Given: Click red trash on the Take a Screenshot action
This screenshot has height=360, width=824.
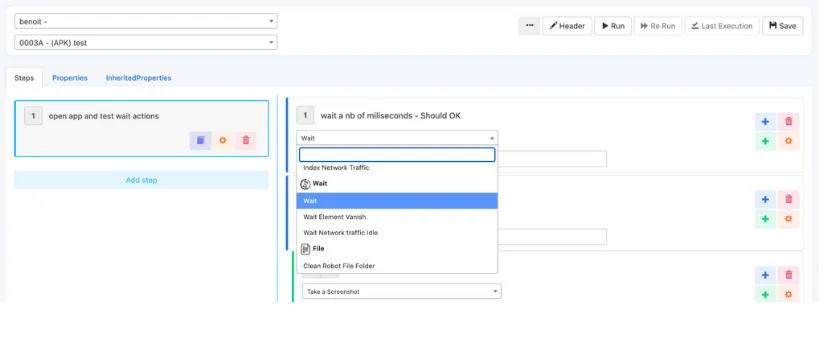Looking at the screenshot, I should point(788,275).
